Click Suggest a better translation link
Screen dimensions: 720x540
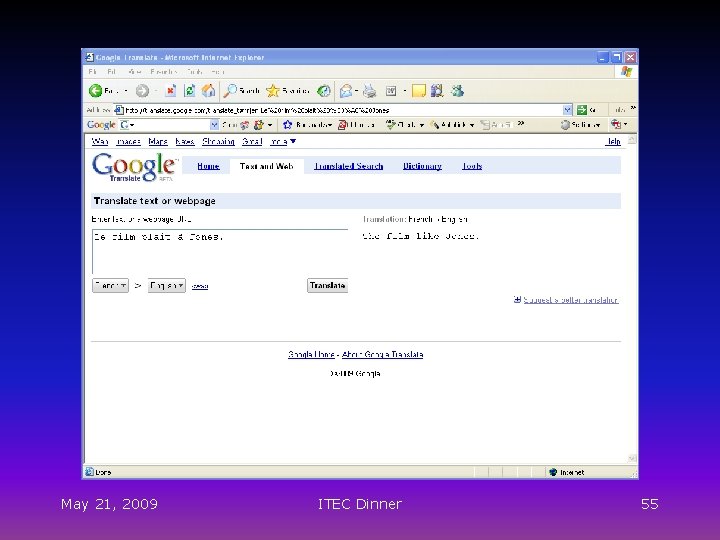pyautogui.click(x=571, y=300)
